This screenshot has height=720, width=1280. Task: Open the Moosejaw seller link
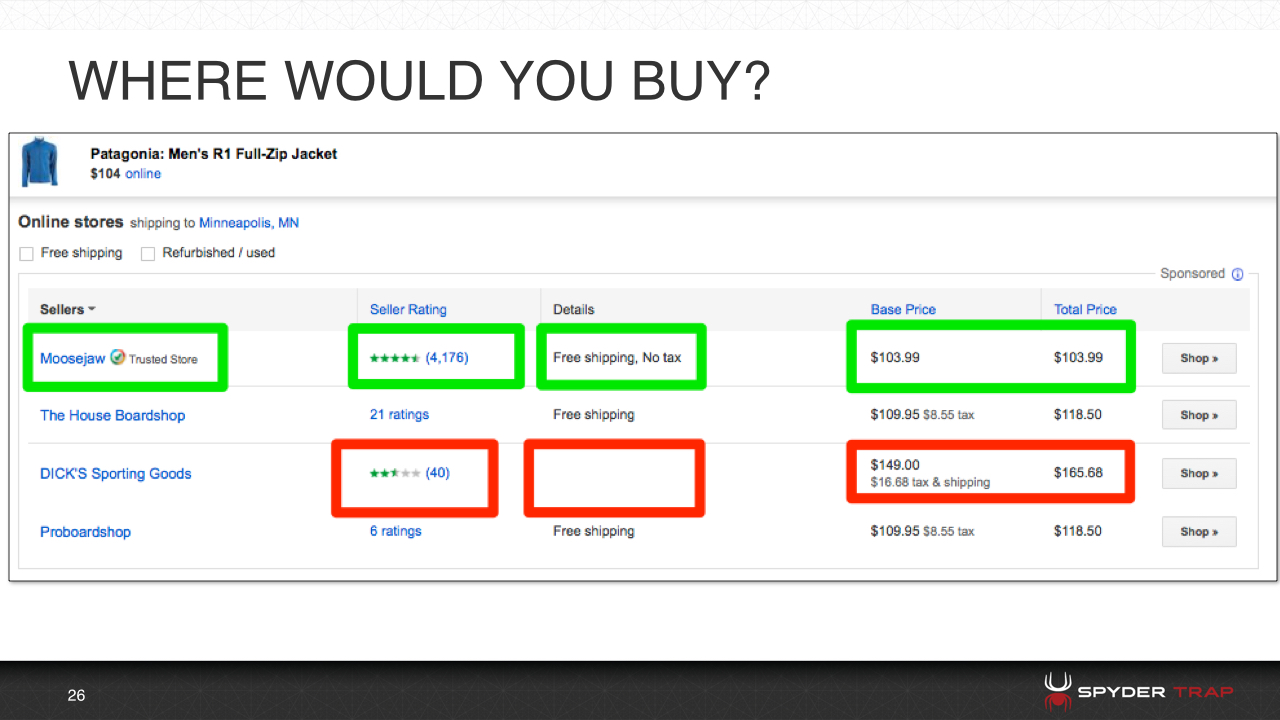tap(72, 358)
